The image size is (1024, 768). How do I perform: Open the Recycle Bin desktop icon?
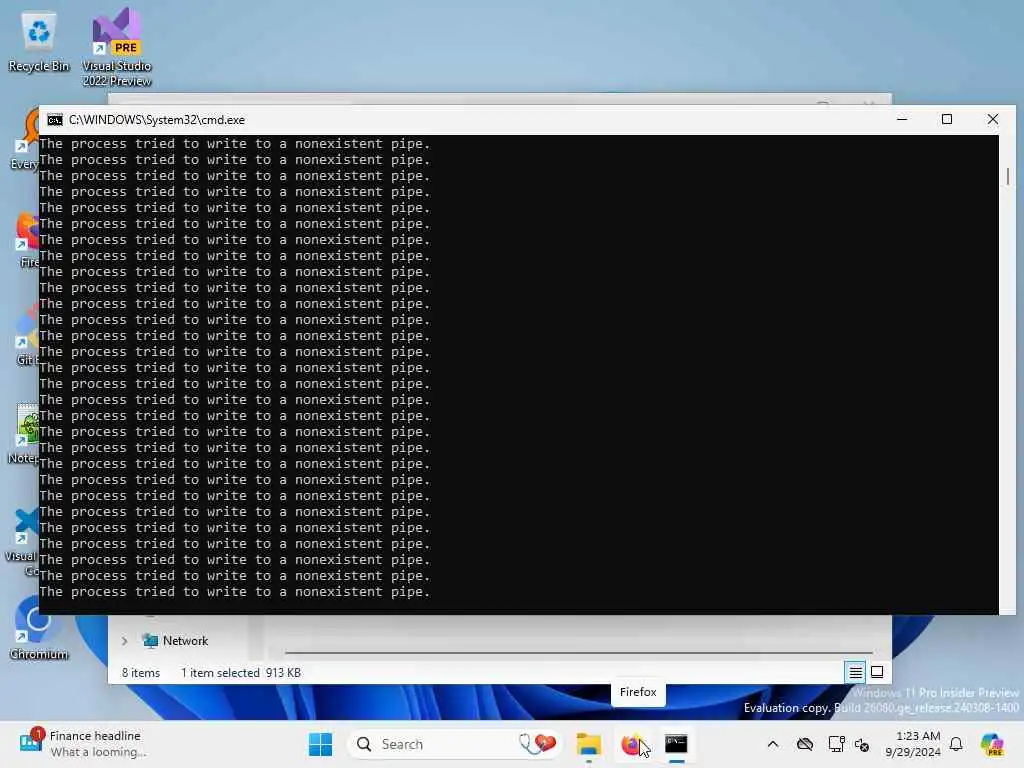tap(39, 42)
